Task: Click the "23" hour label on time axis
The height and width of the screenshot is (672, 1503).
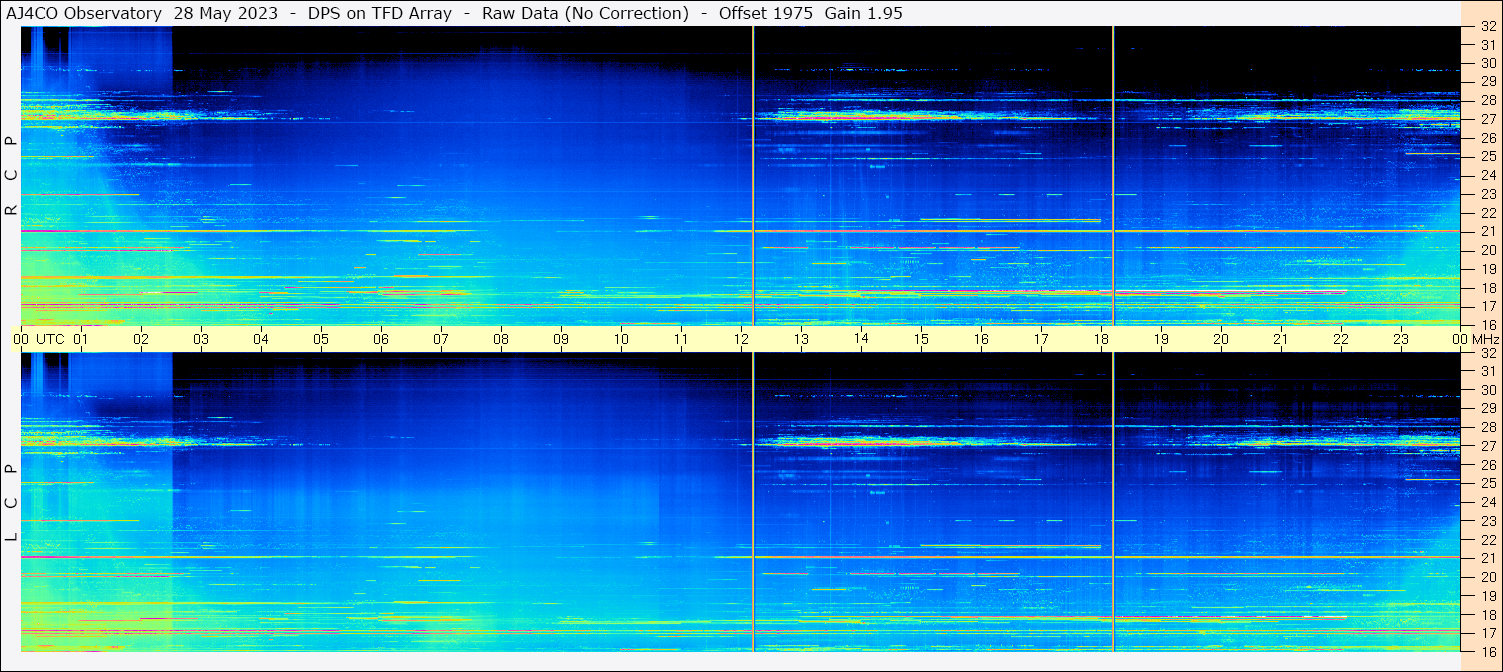Action: pyautogui.click(x=1401, y=339)
